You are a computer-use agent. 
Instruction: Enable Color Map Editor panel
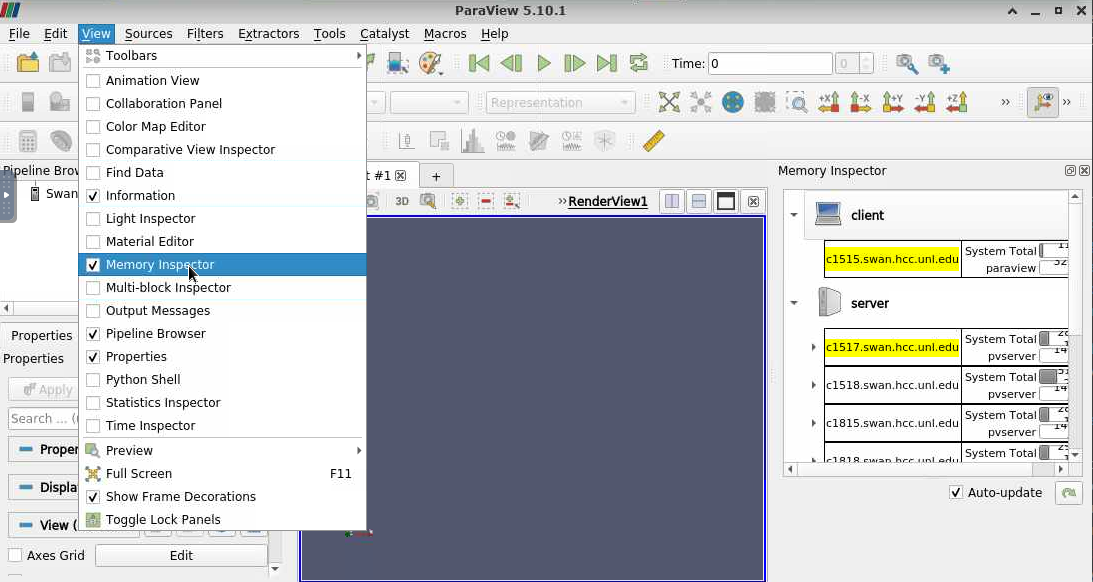(x=222, y=127)
